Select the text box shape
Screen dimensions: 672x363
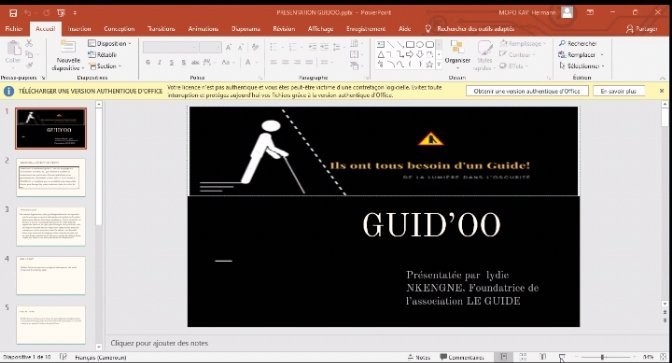pyautogui.click(x=381, y=44)
